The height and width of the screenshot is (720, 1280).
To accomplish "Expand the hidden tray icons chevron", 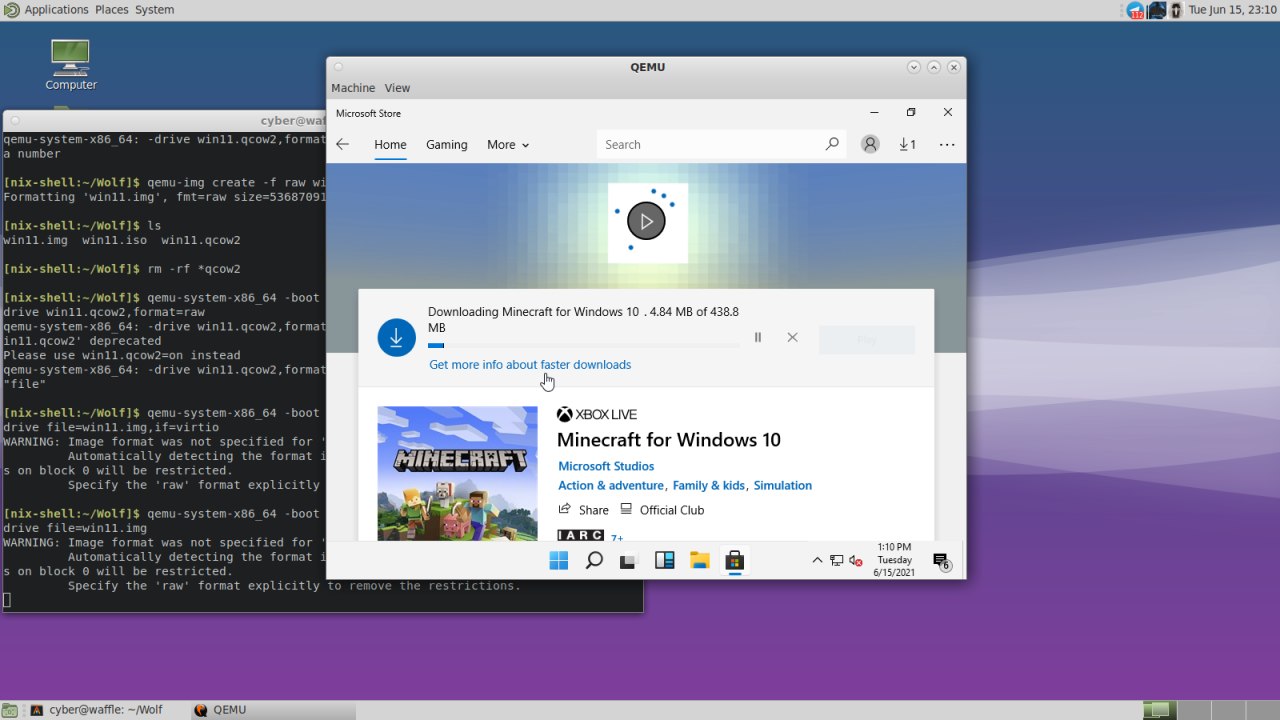I will pos(817,560).
